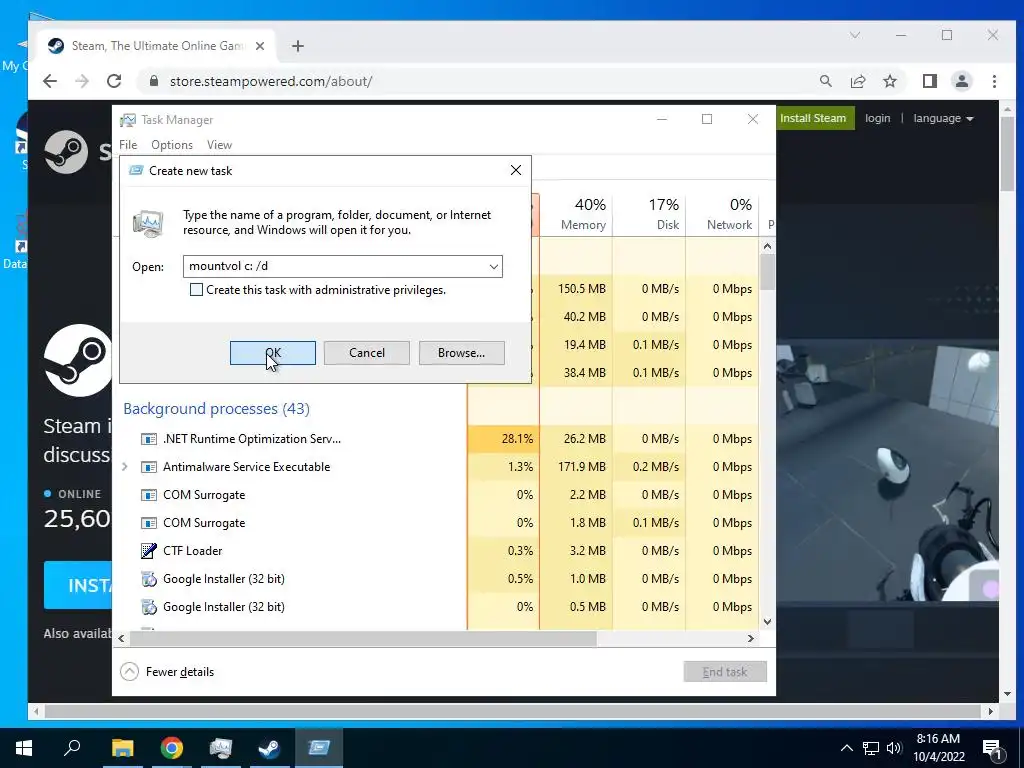Select Antimalware Service Executable icon
This screenshot has width=1024, height=768.
(x=149, y=467)
